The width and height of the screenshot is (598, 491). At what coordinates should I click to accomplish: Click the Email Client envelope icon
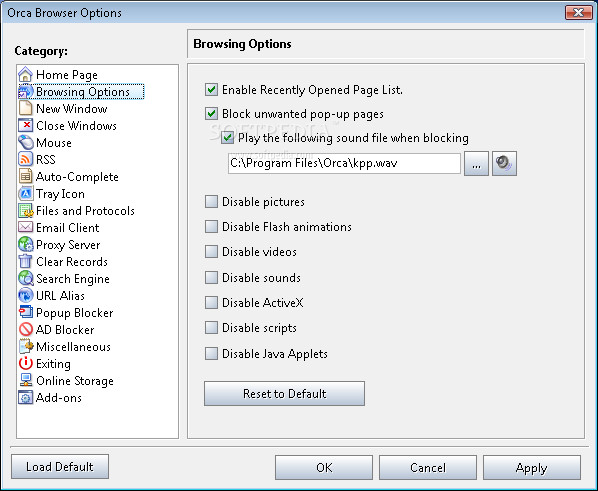(x=26, y=227)
